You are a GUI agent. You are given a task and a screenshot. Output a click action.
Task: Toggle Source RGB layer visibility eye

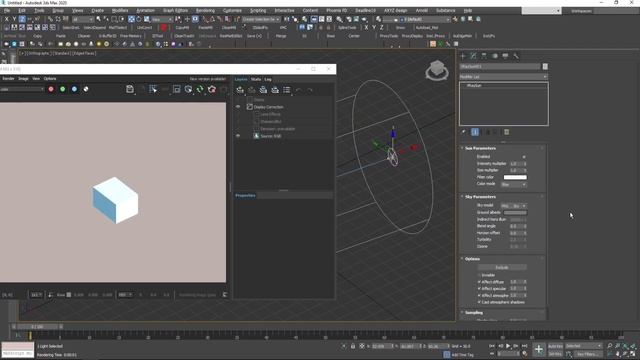tap(238, 136)
